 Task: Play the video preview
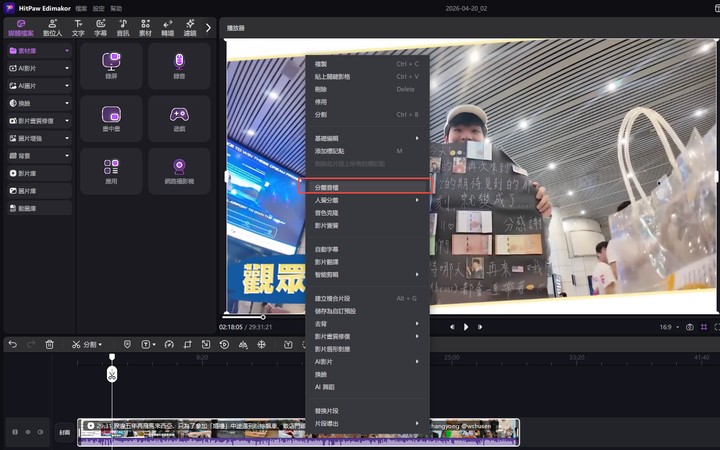coord(466,327)
